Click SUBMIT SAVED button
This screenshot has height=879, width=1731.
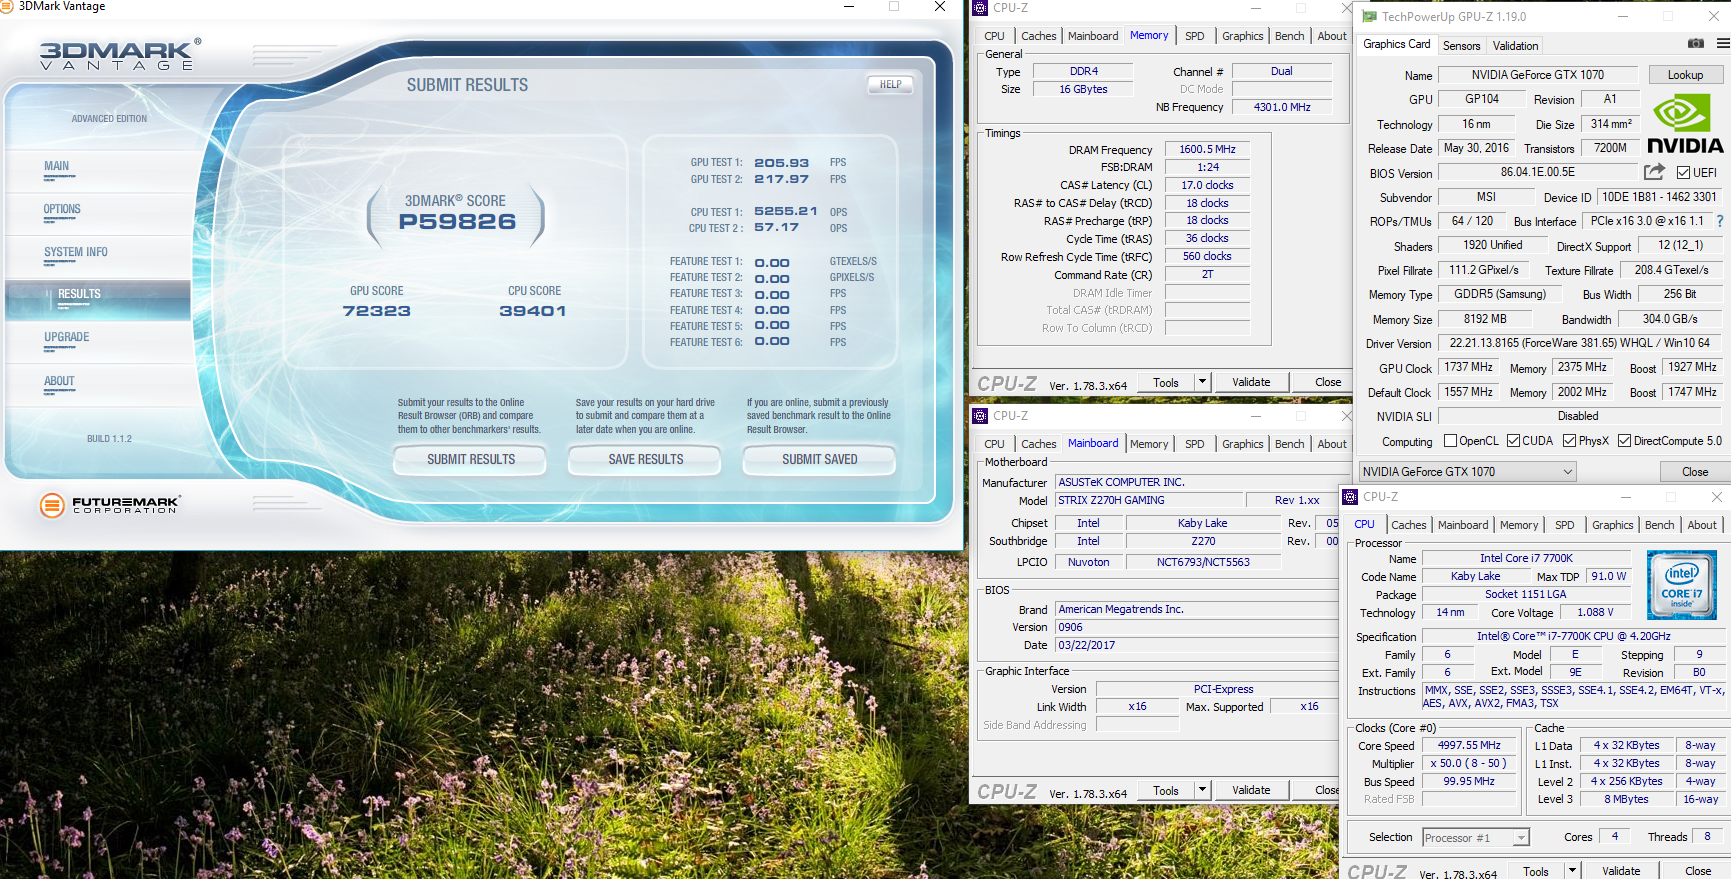pyautogui.click(x=820, y=460)
